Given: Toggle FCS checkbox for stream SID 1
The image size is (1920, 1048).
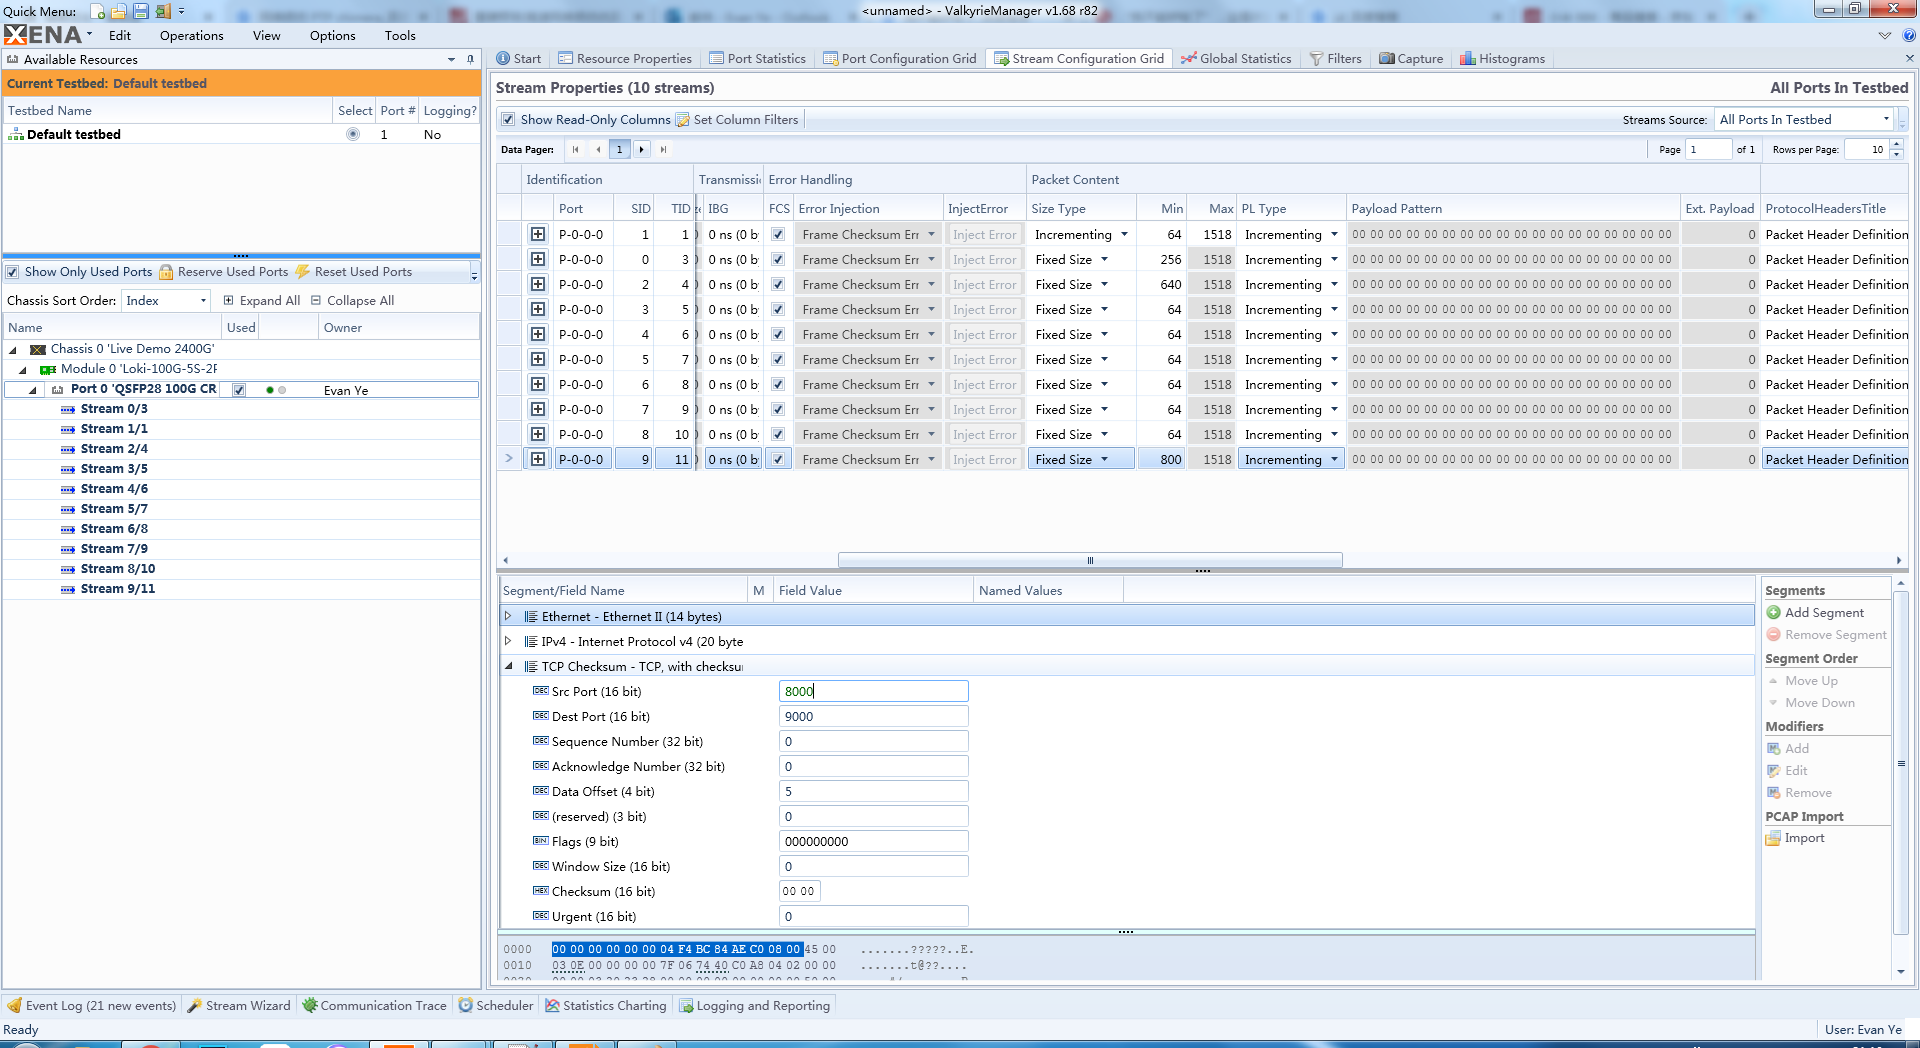Looking at the screenshot, I should [778, 234].
